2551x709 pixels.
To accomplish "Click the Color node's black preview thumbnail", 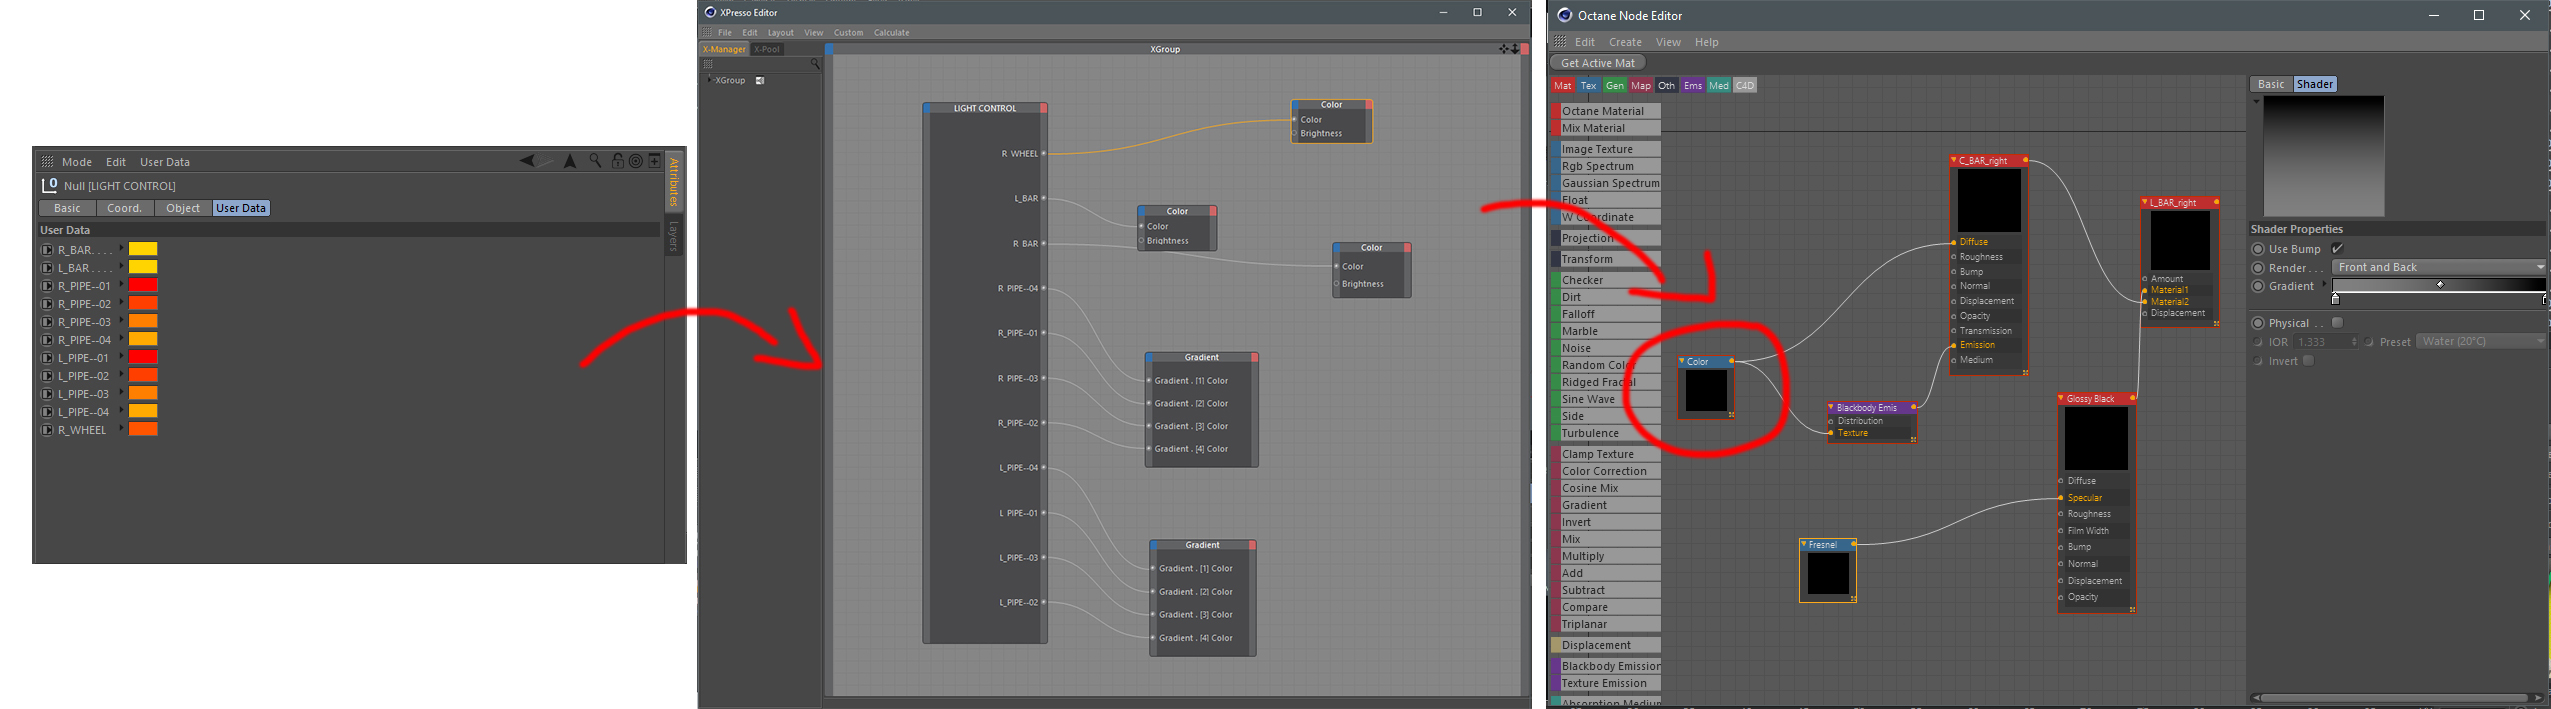I will point(1706,390).
